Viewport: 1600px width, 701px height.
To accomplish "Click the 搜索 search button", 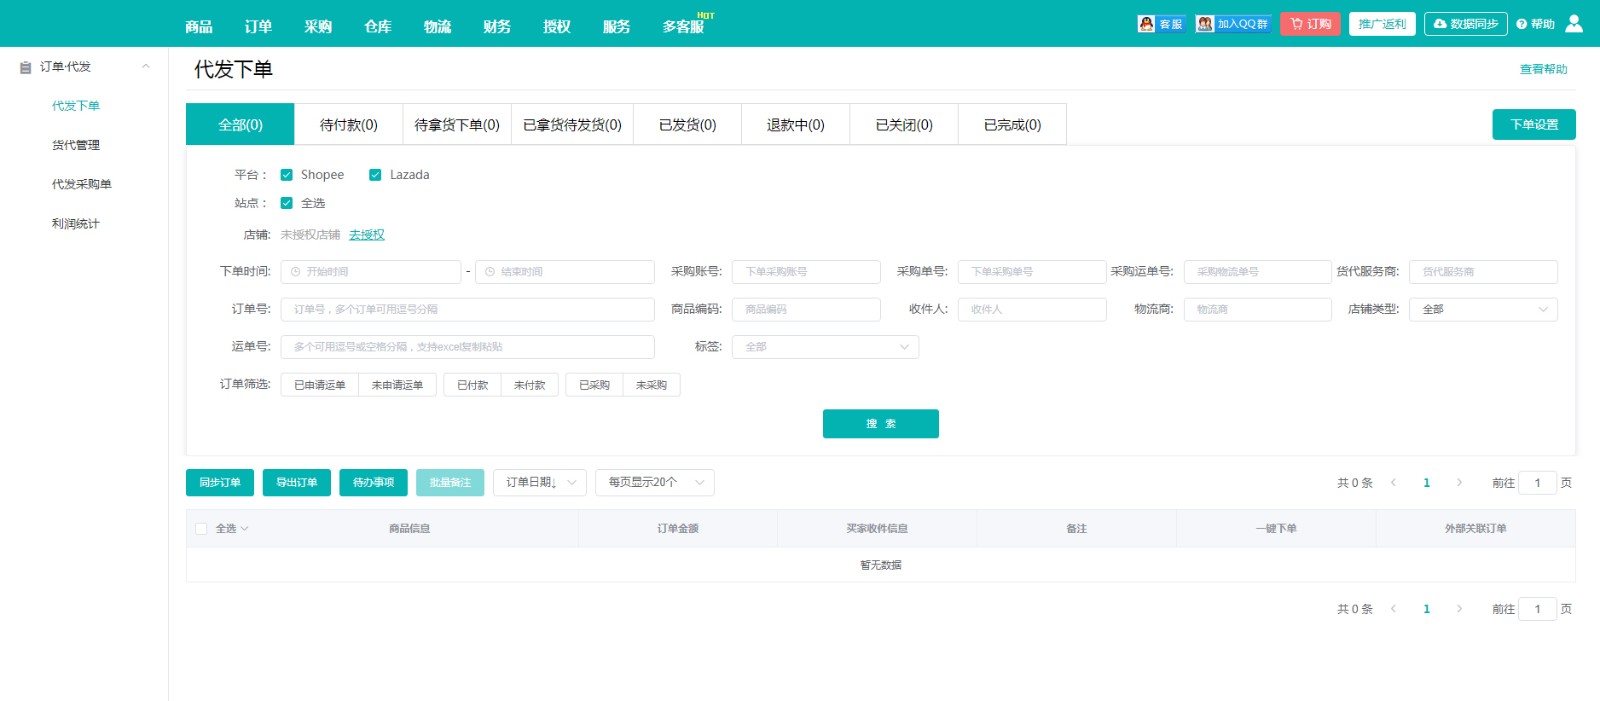I will coord(881,424).
